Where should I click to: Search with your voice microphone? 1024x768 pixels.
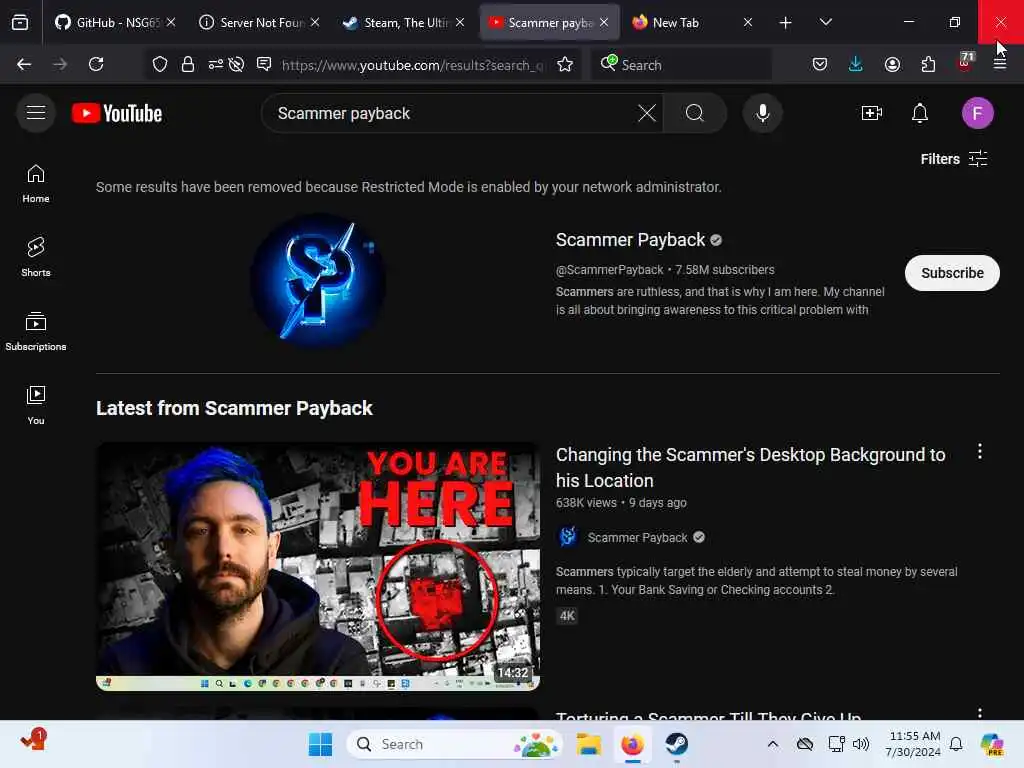click(762, 113)
